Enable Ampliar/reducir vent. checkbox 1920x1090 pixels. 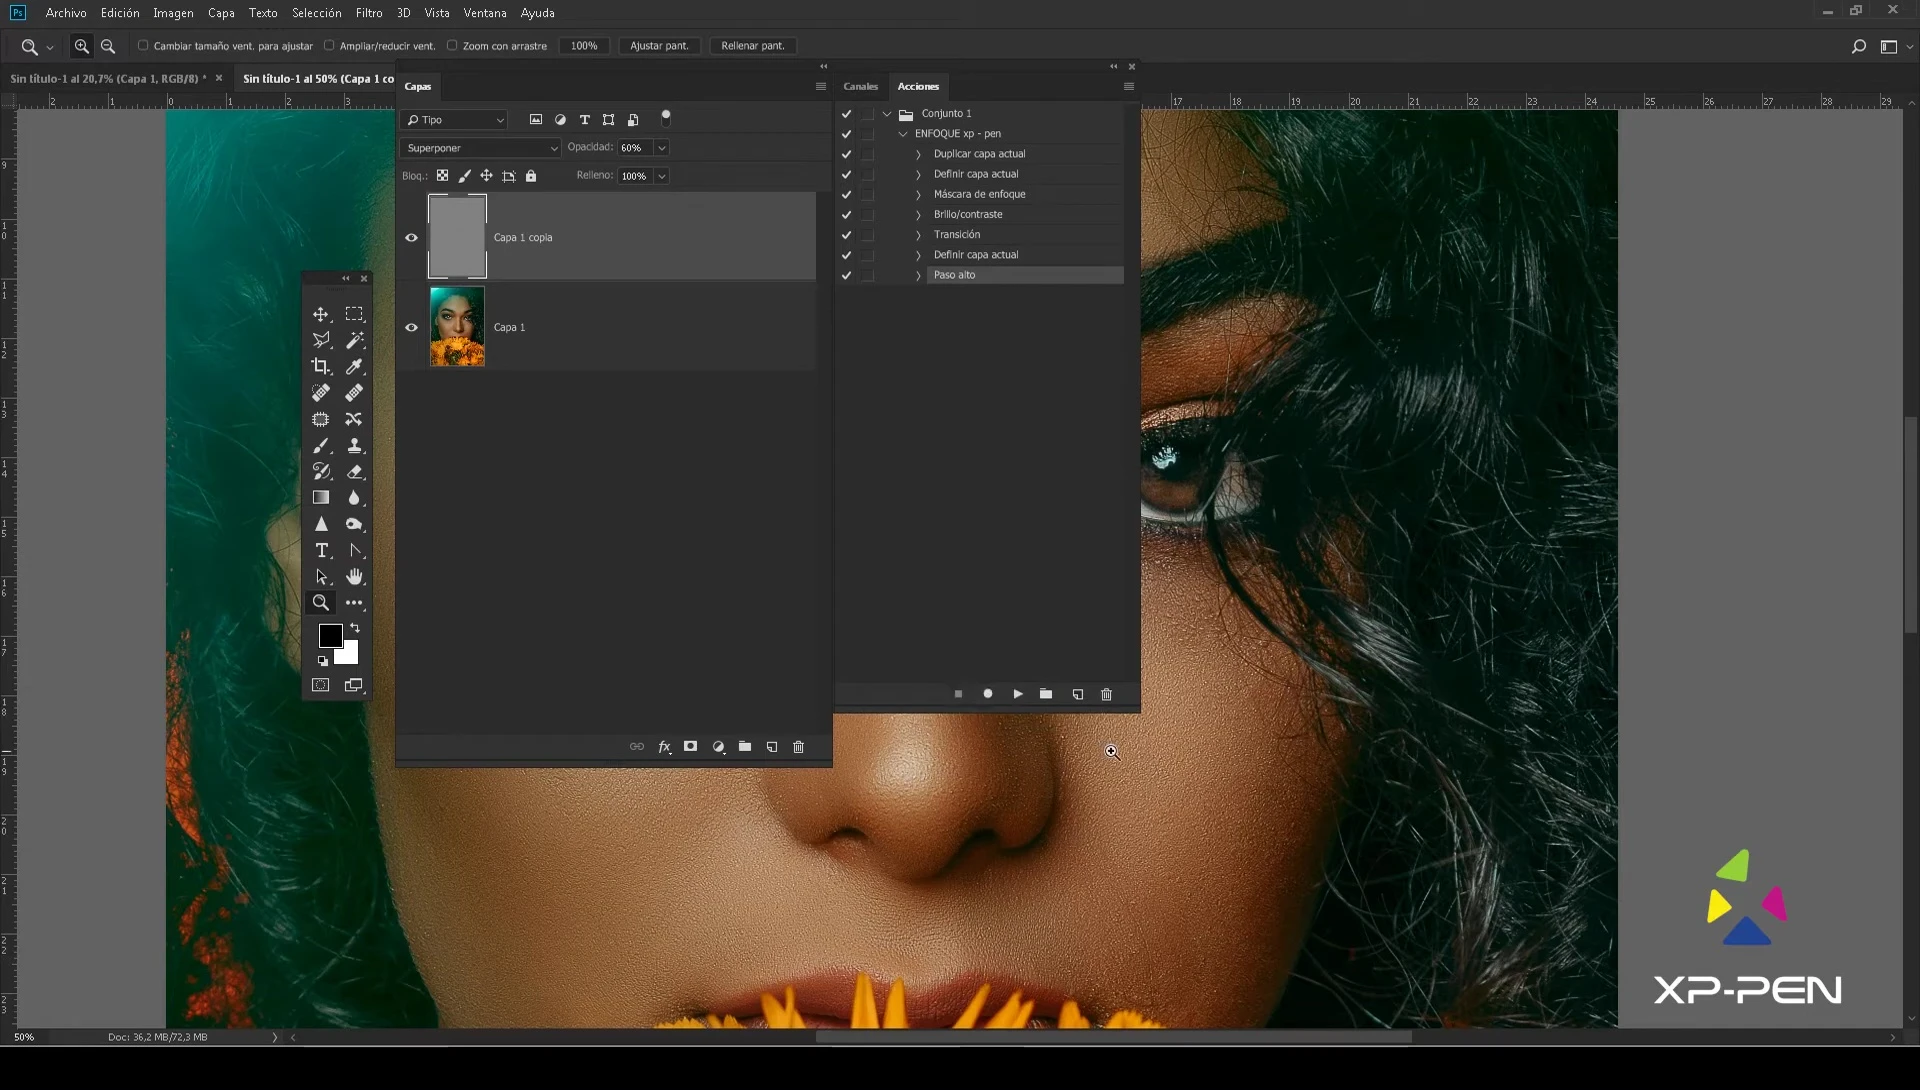[x=329, y=45]
